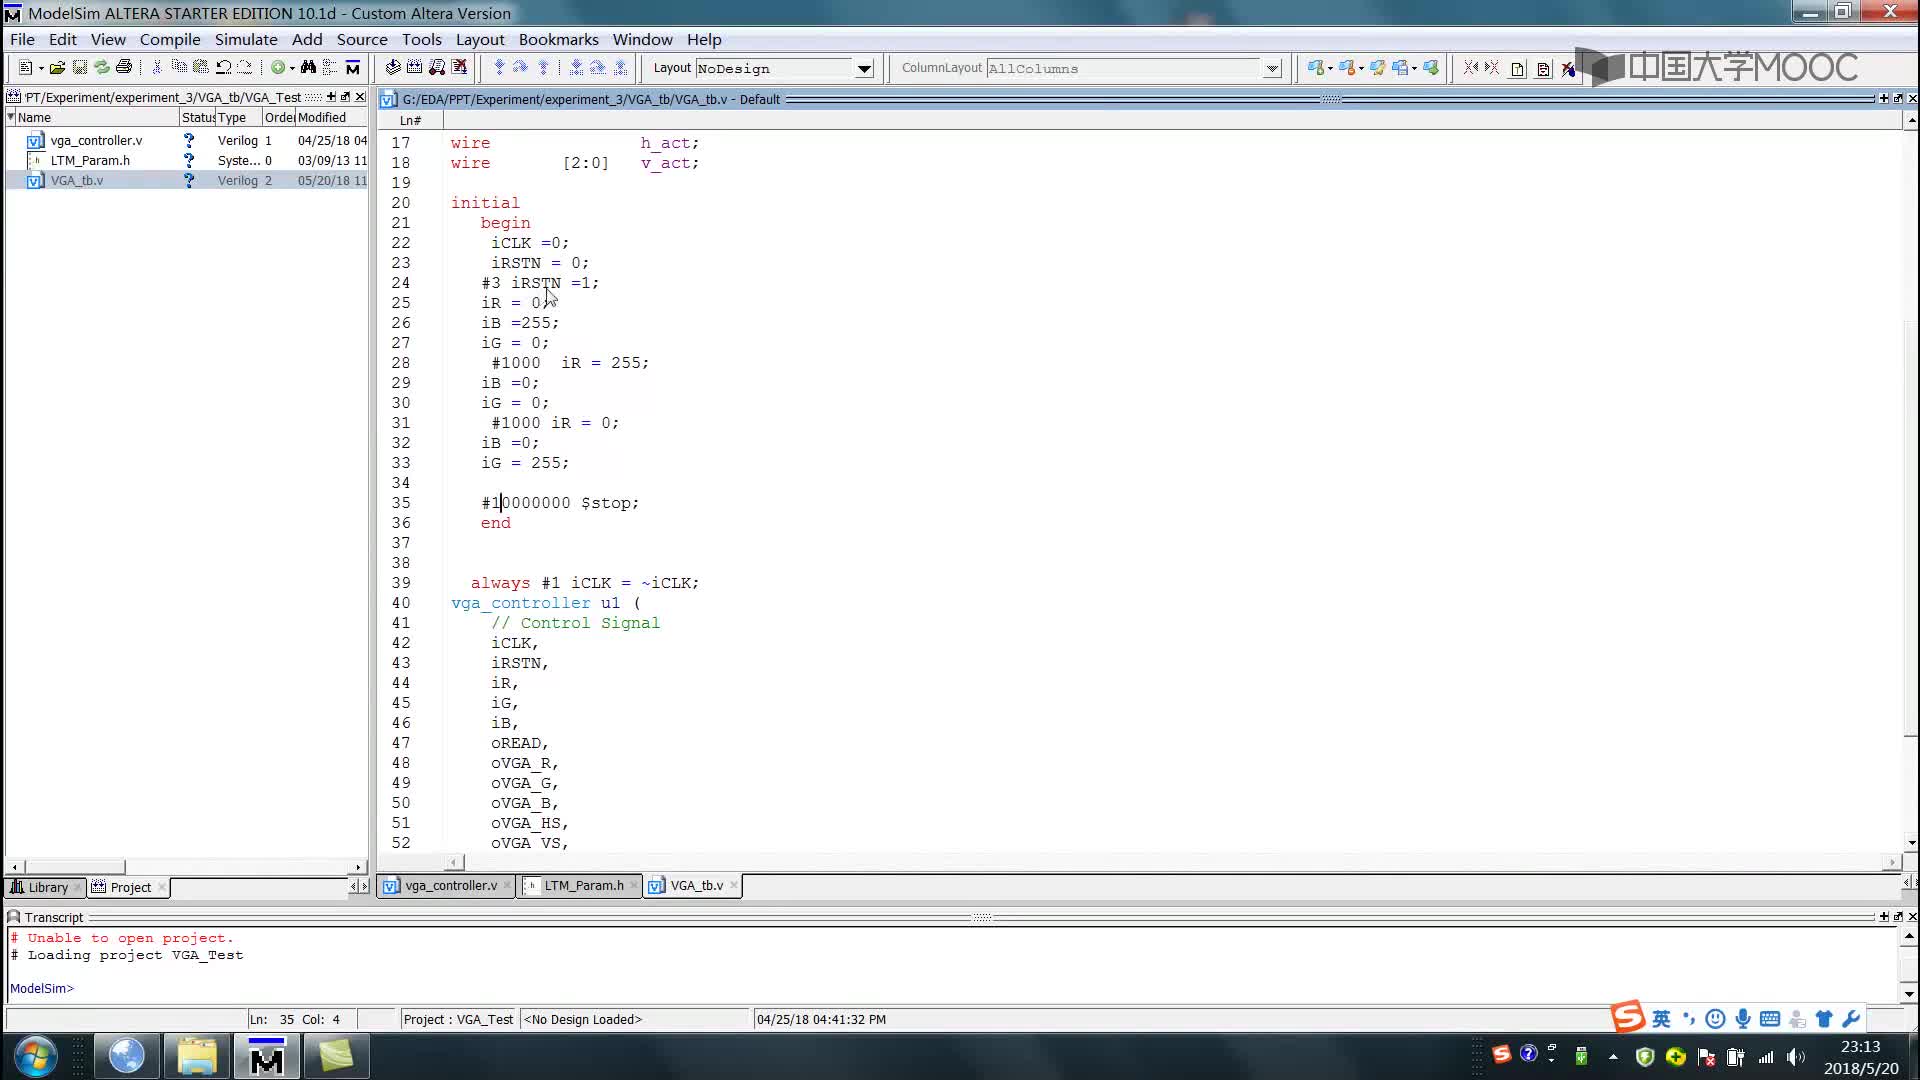Click the Save (floppy disk) toolbar icon

[x=79, y=67]
